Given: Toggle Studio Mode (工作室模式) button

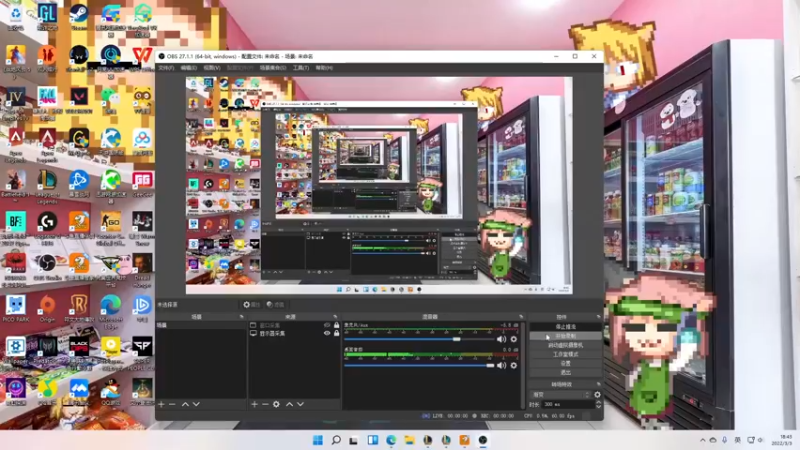Looking at the screenshot, I should coord(565,354).
